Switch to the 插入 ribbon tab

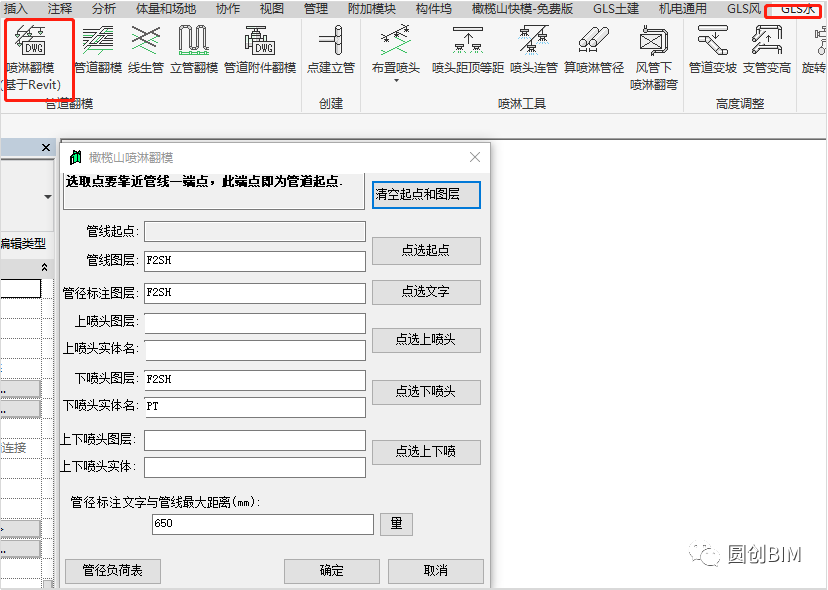point(15,8)
